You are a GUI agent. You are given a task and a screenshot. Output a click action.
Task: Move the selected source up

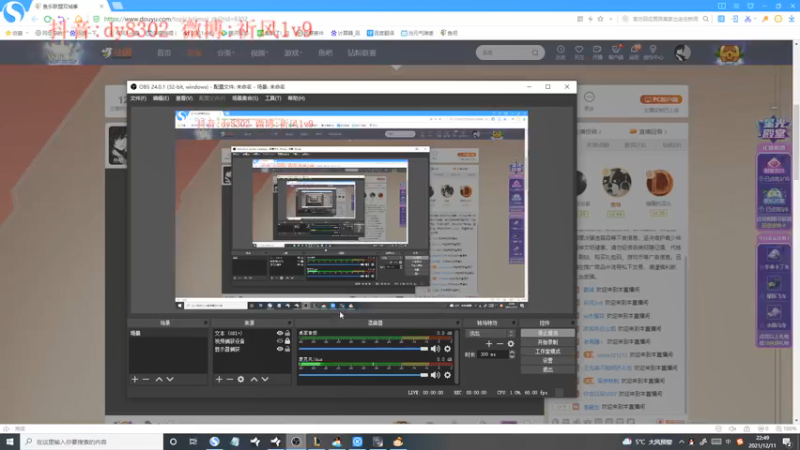coord(254,379)
